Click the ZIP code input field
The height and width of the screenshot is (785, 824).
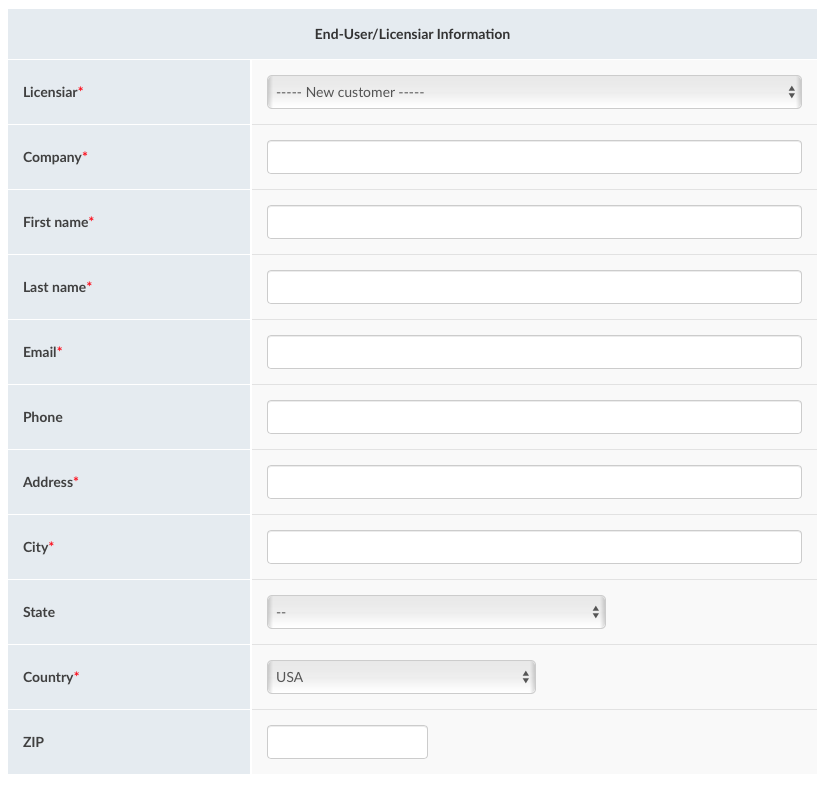347,742
